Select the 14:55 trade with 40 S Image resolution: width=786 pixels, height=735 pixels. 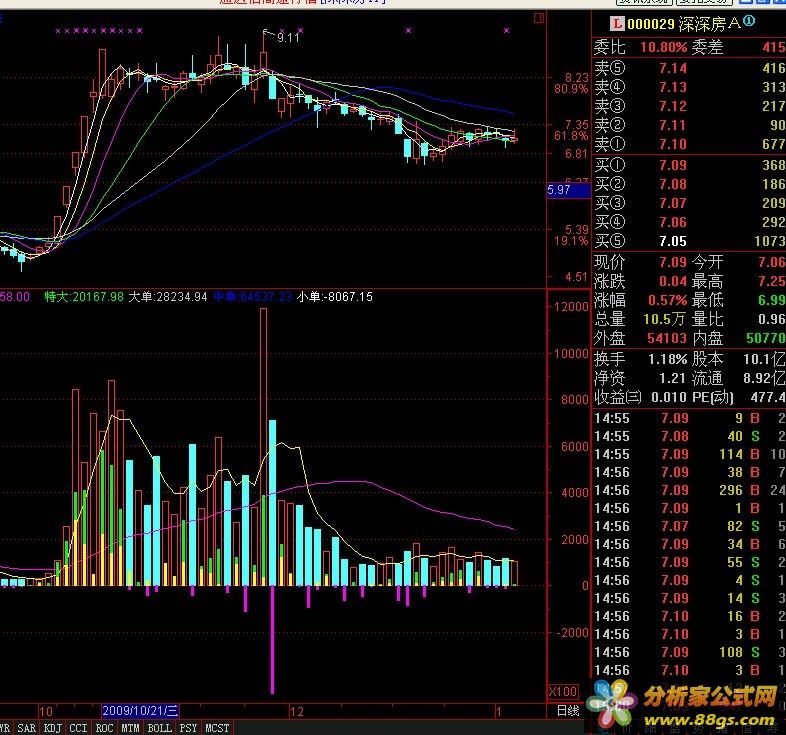(x=689, y=436)
